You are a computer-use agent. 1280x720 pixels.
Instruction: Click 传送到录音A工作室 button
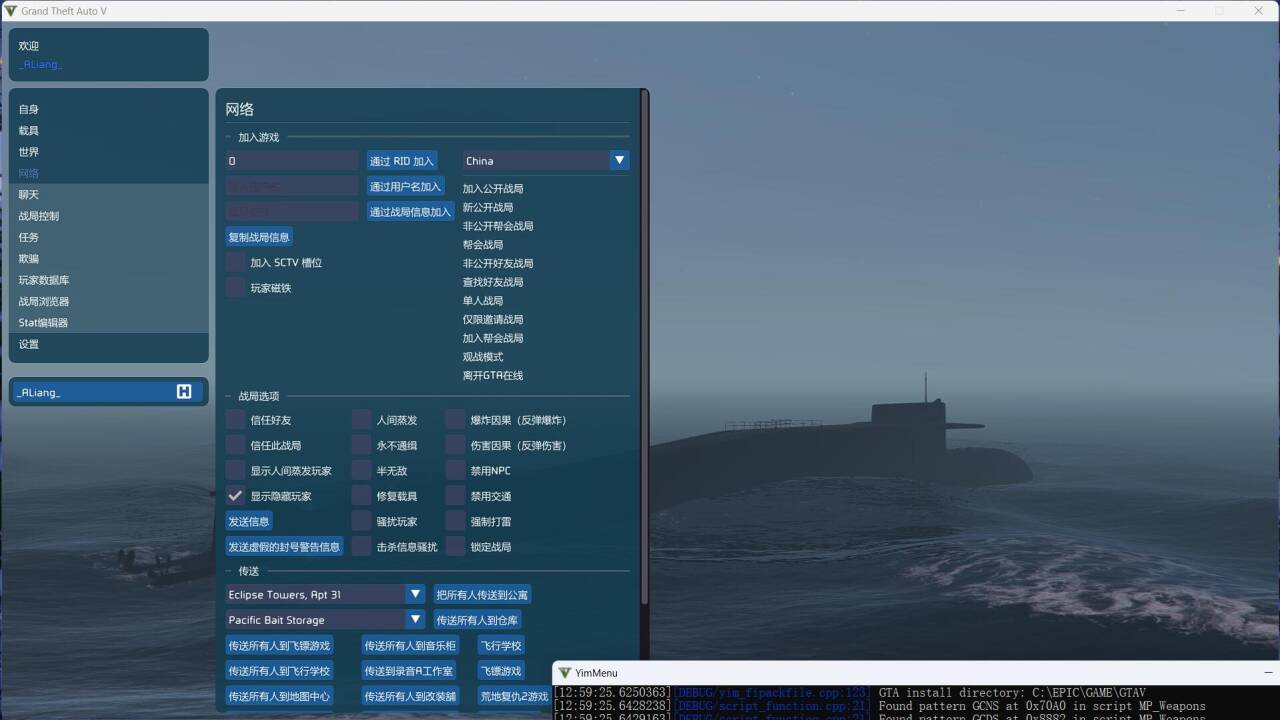coord(408,670)
